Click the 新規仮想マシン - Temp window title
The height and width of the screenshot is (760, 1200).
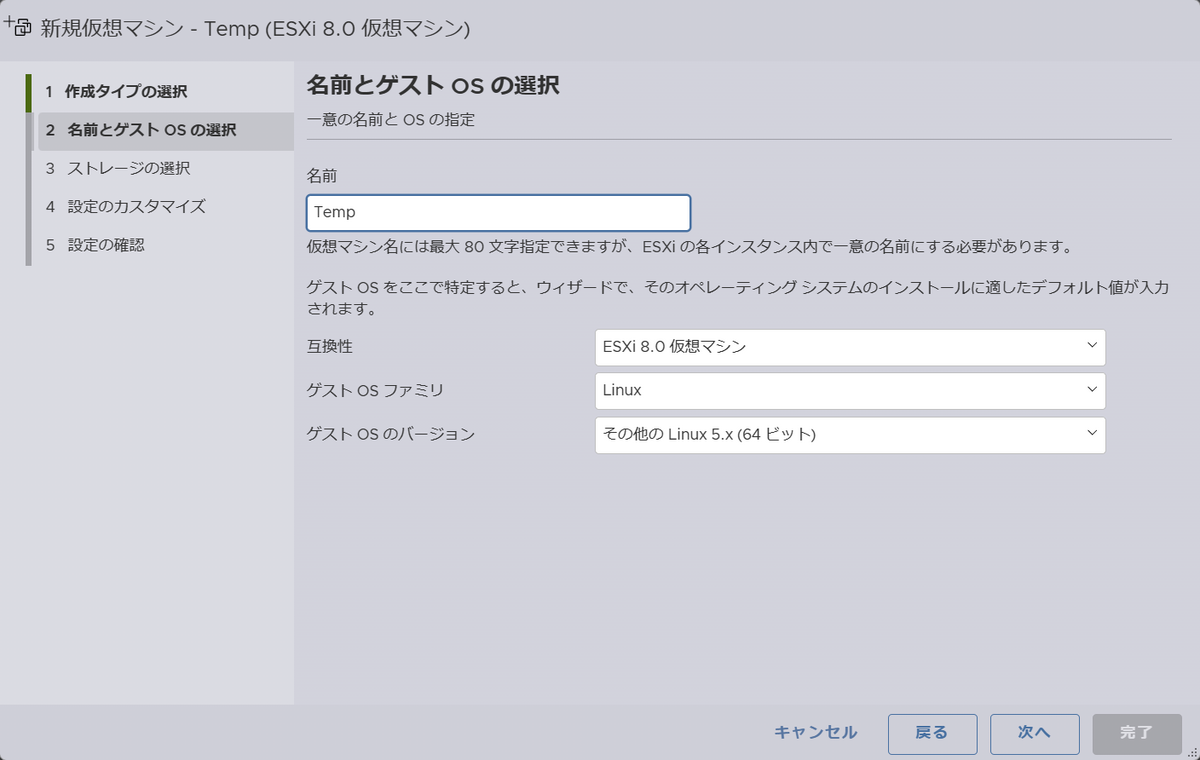[x=255, y=29]
